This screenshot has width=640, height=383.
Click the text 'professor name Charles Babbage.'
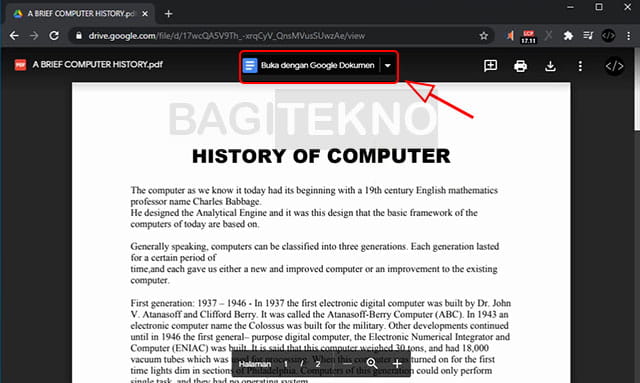pyautogui.click(x=196, y=201)
